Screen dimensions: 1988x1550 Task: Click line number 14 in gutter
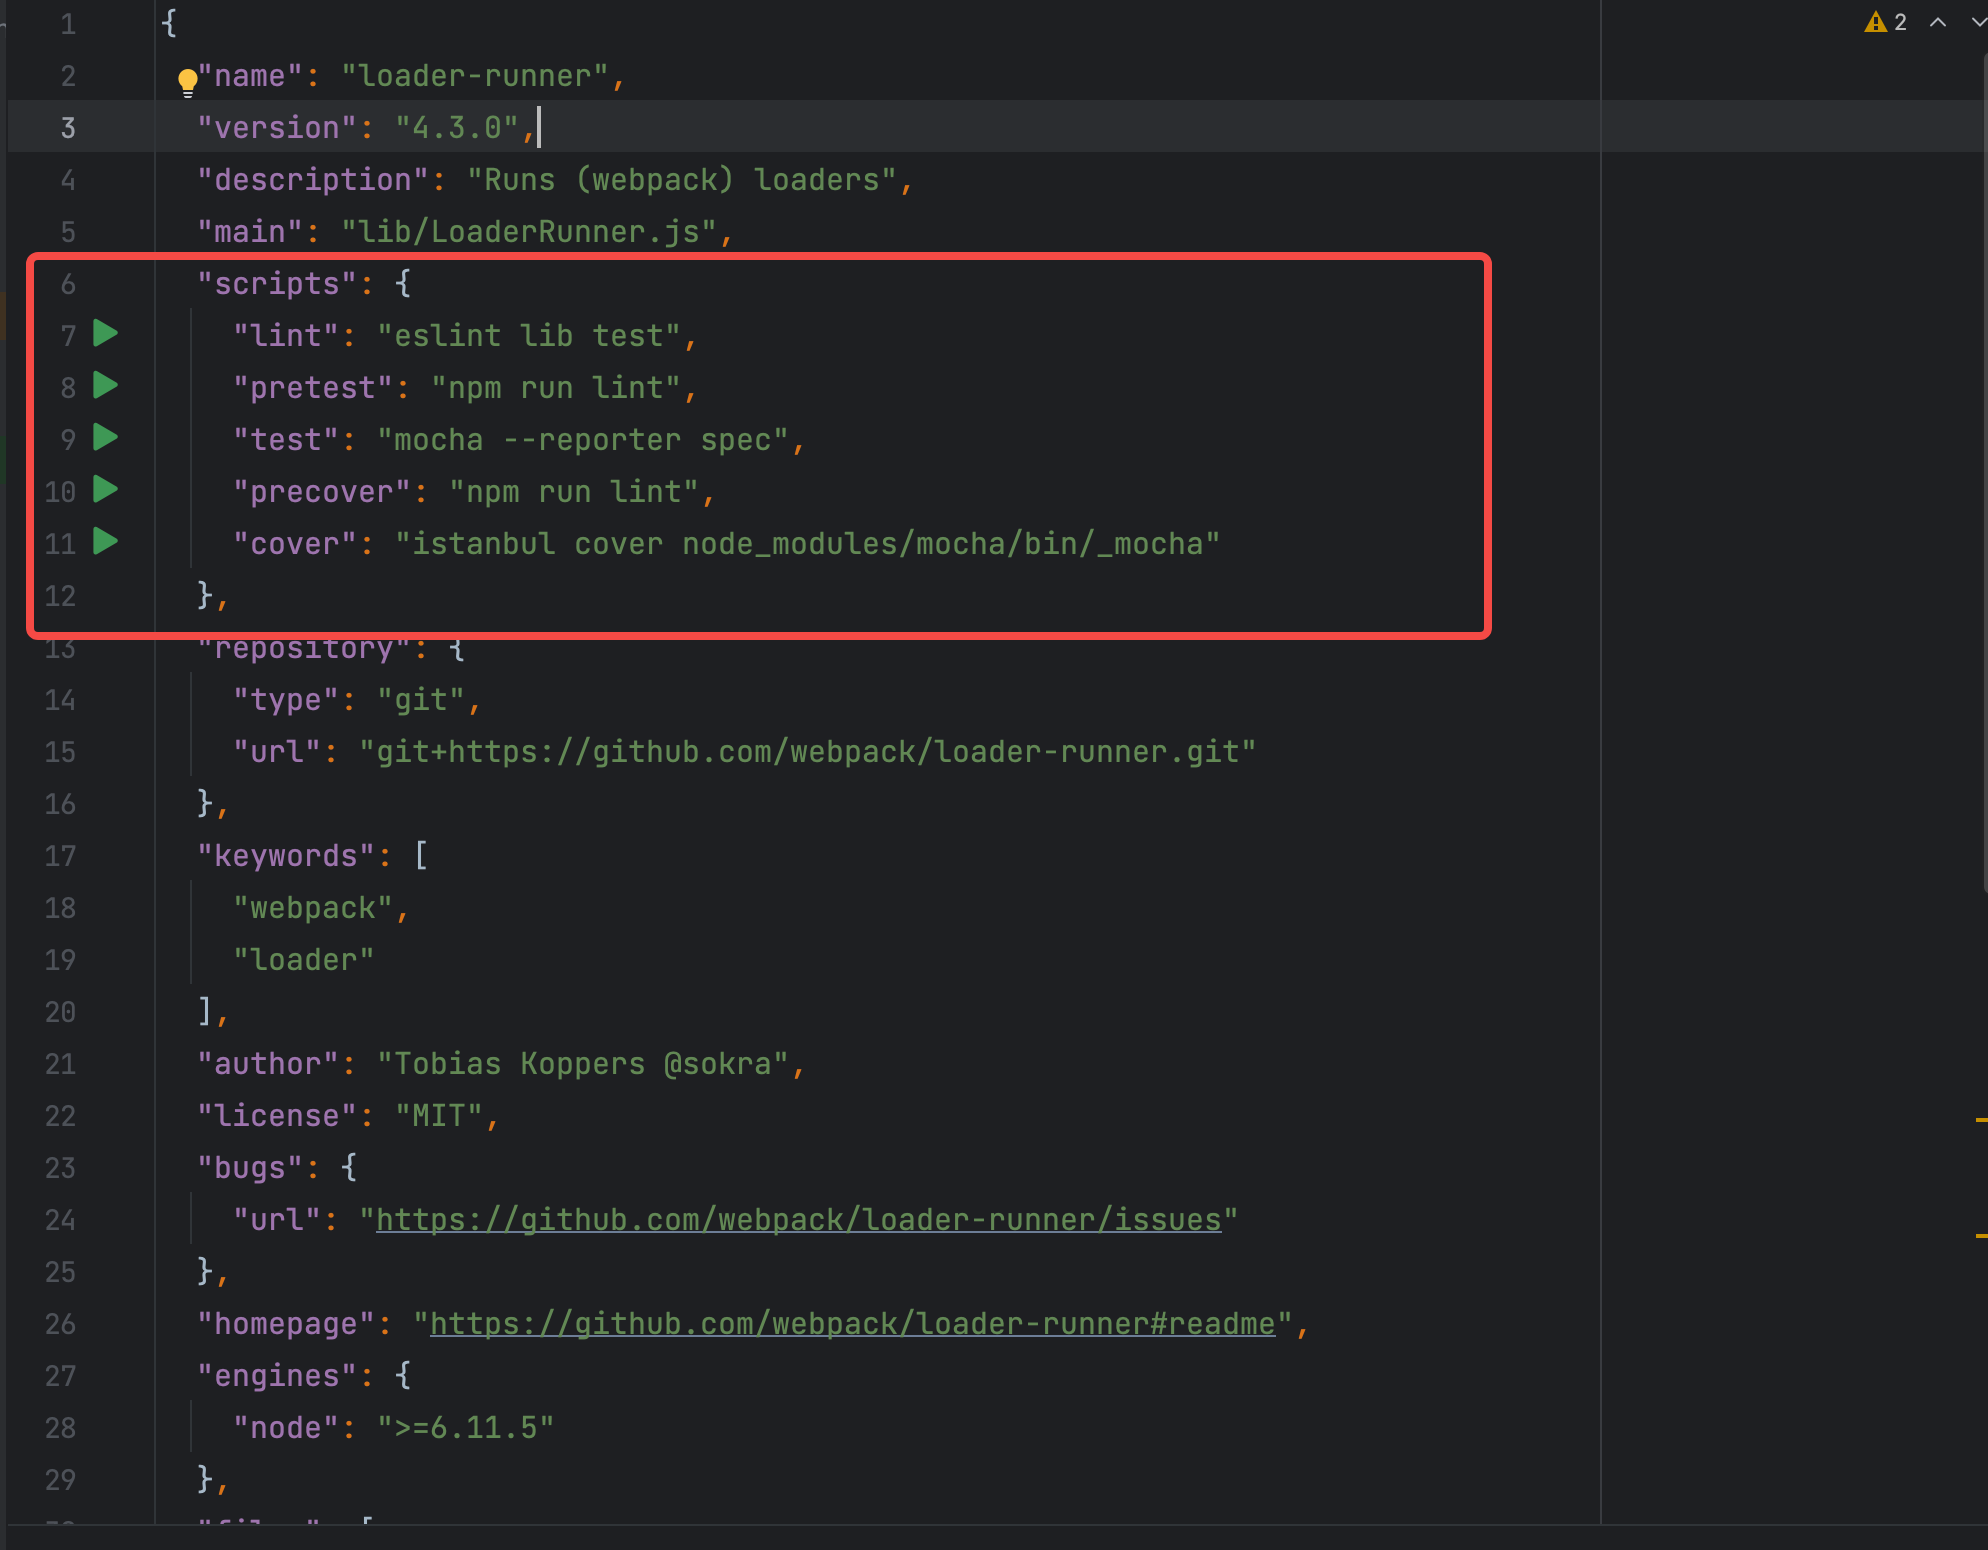(x=60, y=700)
